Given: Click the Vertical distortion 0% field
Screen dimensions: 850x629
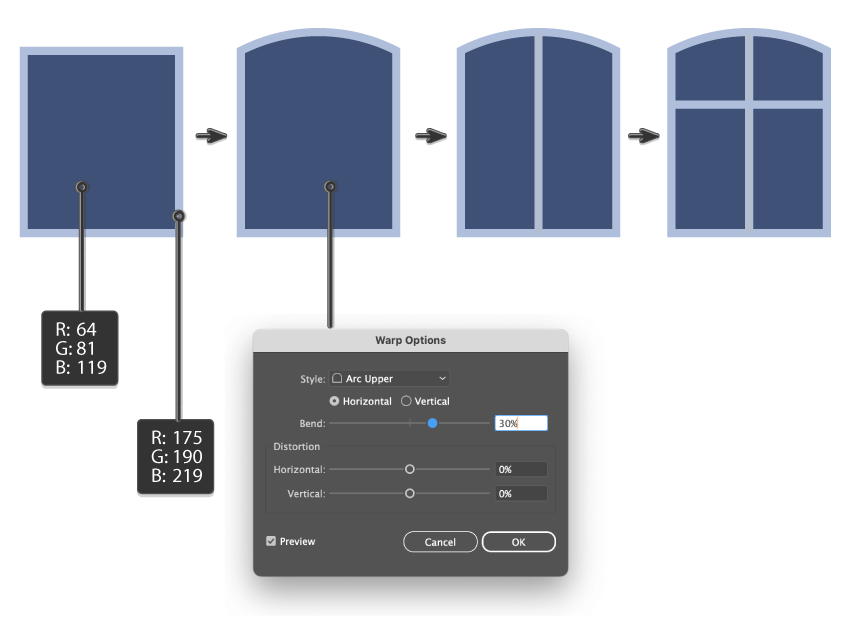Looking at the screenshot, I should point(521,493).
